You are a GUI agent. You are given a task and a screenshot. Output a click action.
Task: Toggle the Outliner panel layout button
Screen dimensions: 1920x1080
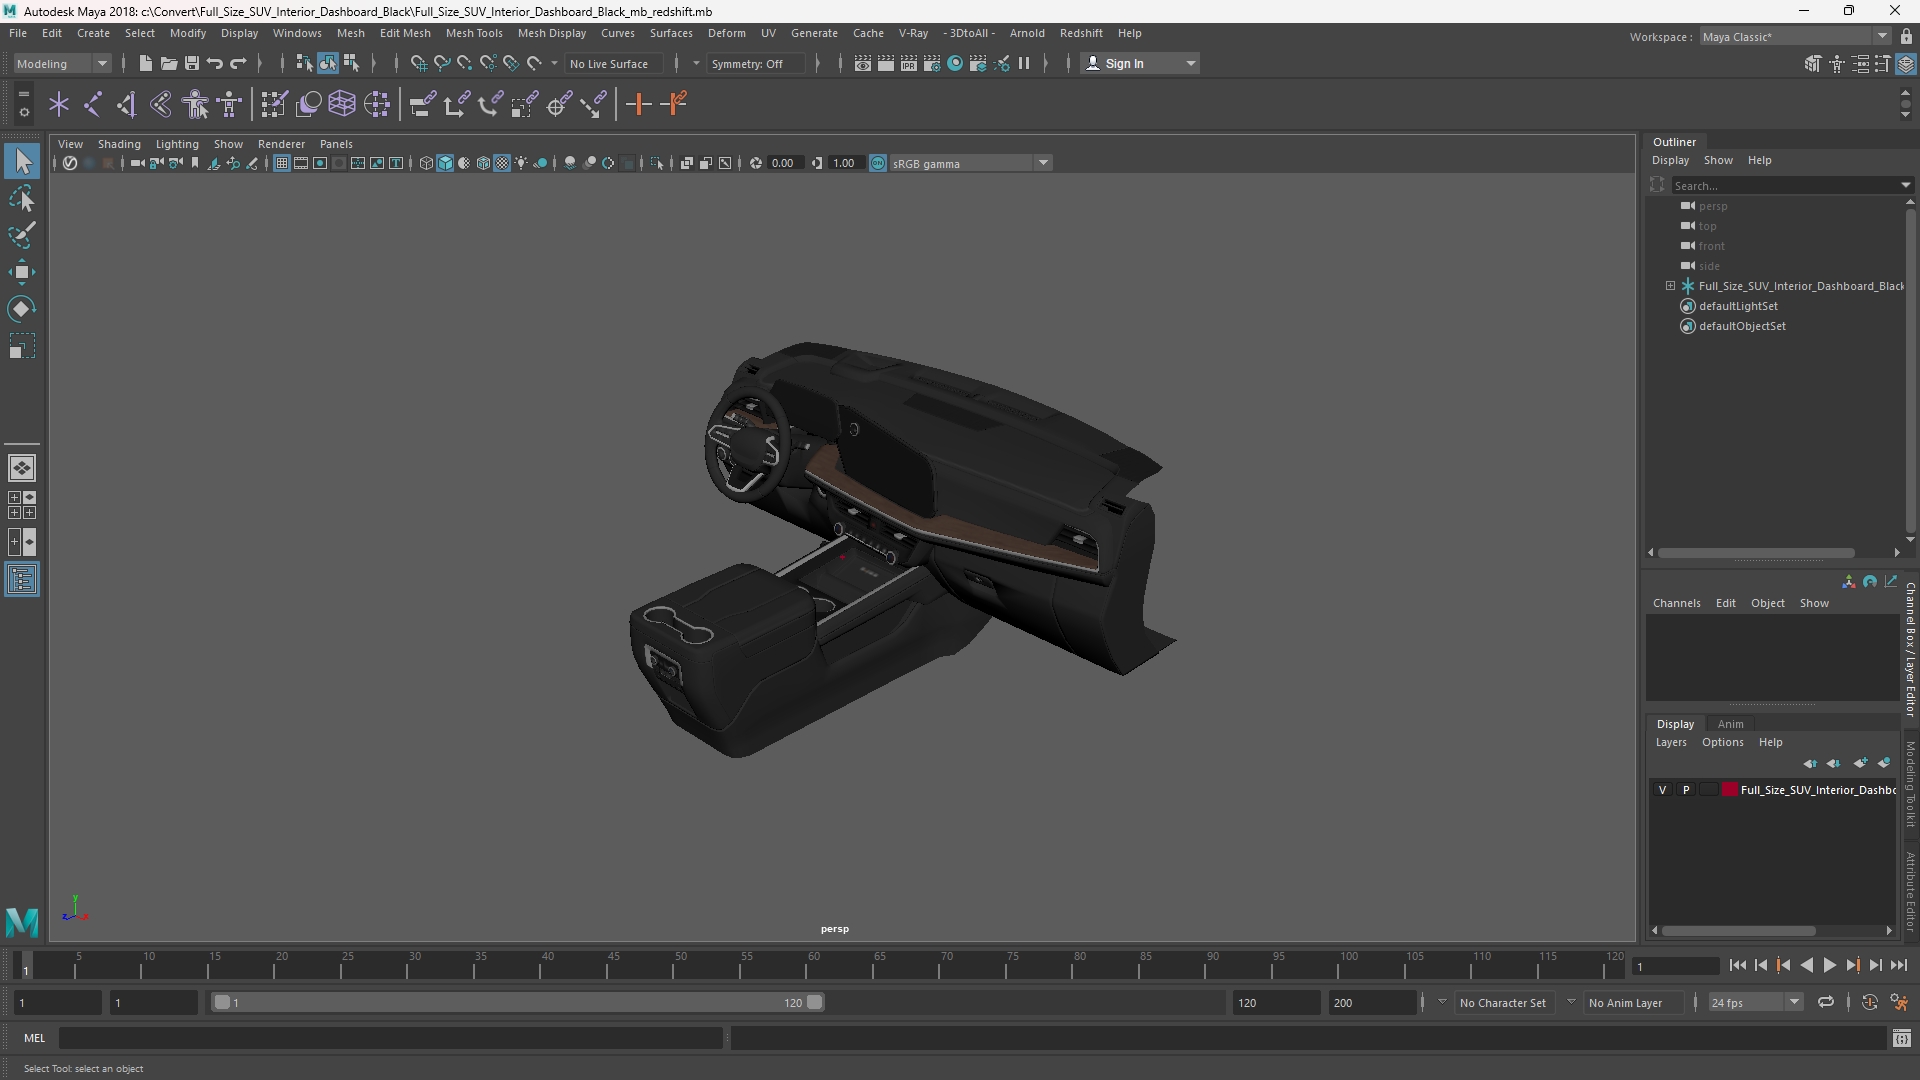coord(22,580)
